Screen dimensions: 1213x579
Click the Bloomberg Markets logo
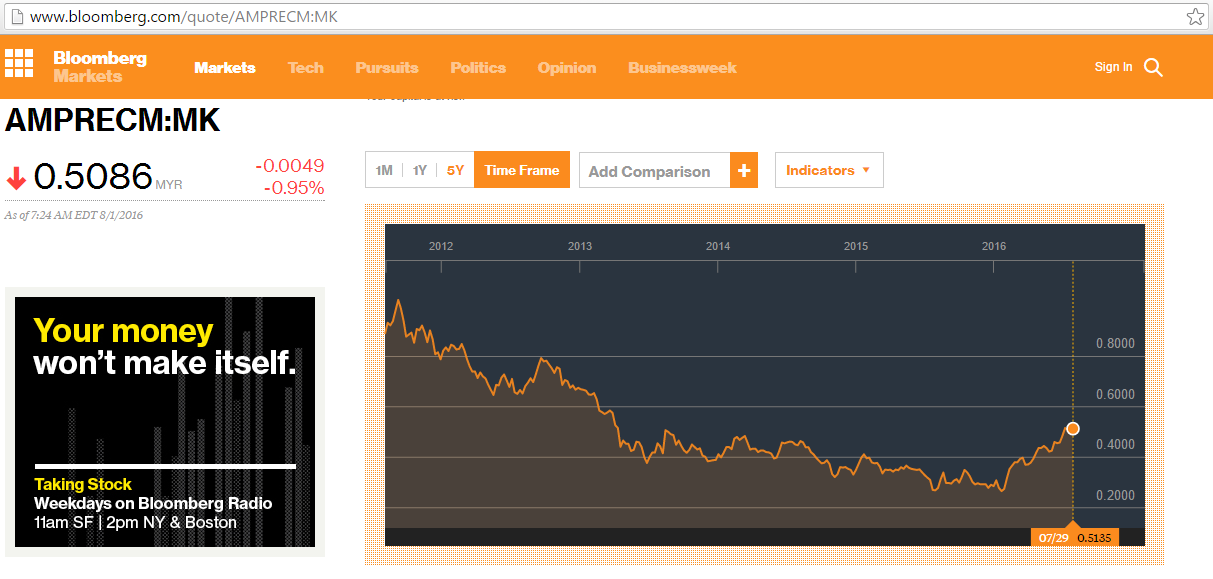(99, 67)
